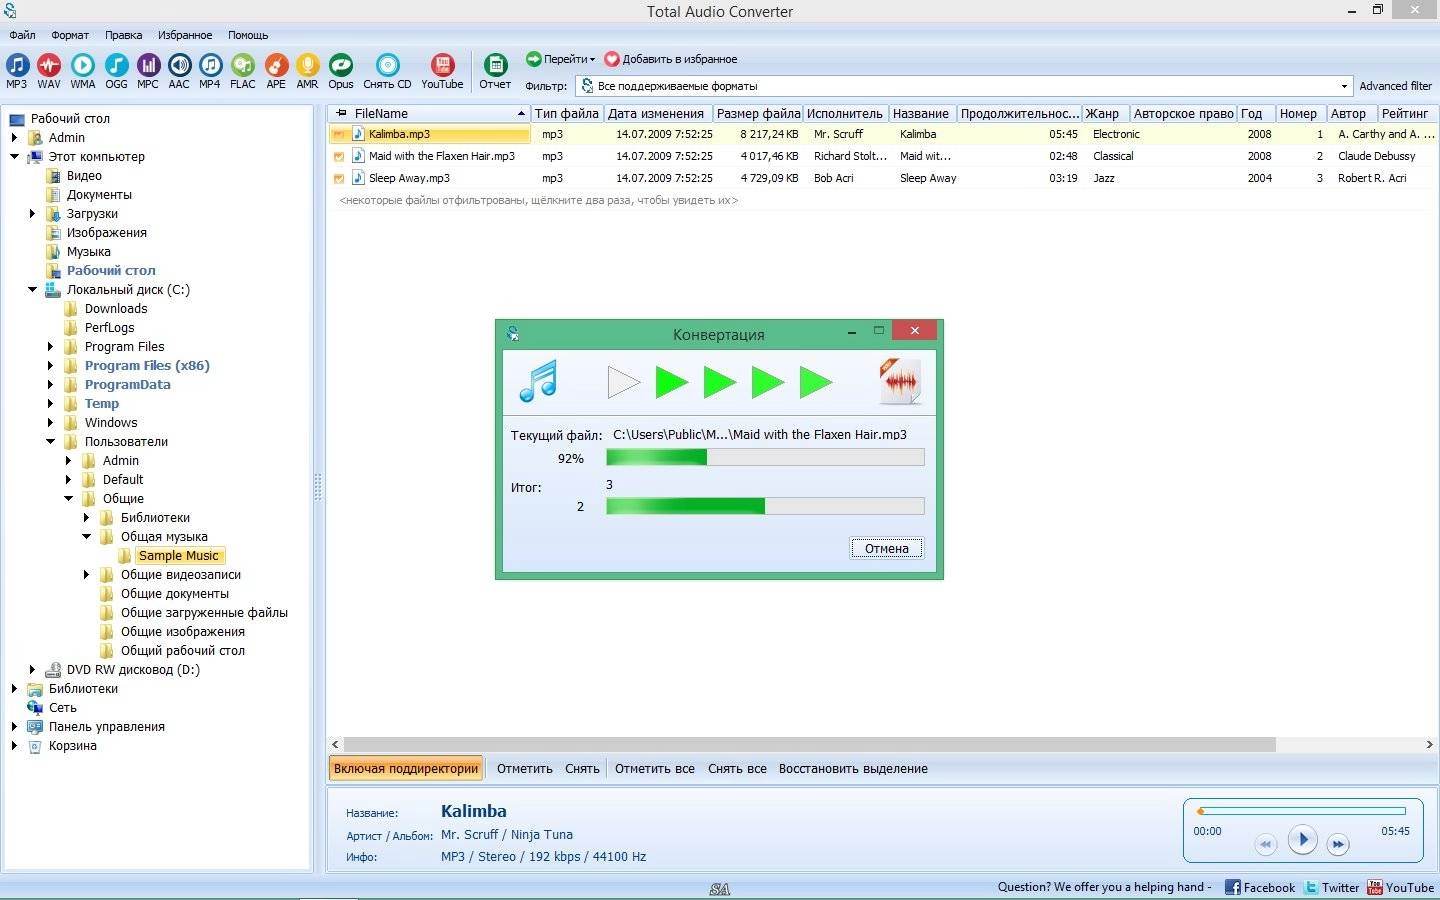Select the Sample Music folder
Viewport: 1440px width, 900px height.
pyautogui.click(x=178, y=556)
